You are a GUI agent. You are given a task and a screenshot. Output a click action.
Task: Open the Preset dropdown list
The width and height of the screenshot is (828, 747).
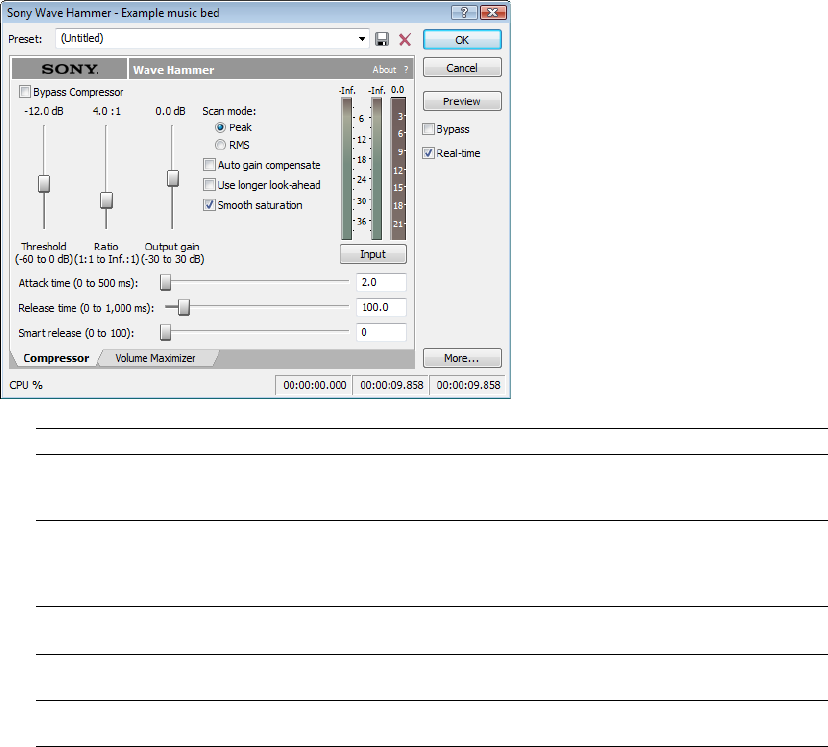[x=362, y=39]
